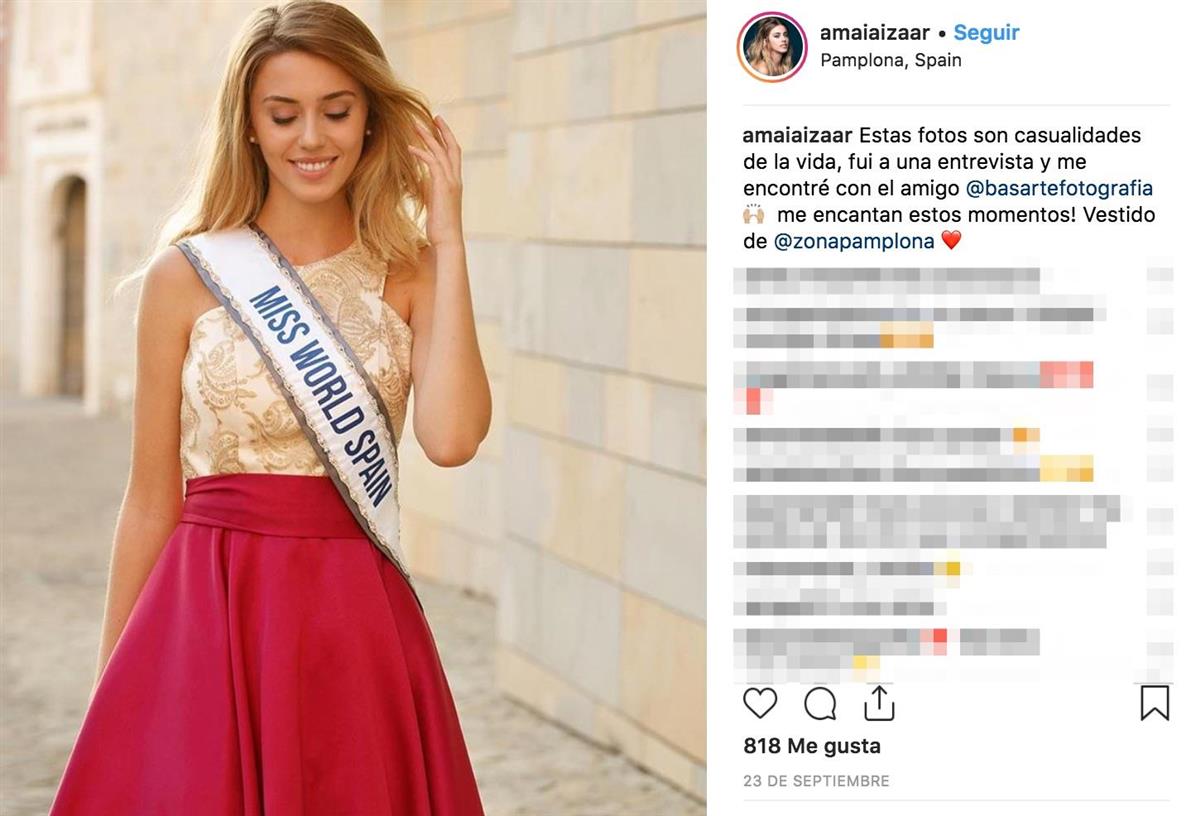Image resolution: width=1200 pixels, height=816 pixels.
Task: Open amaiaizaar profile avatar
Action: pyautogui.click(x=772, y=46)
